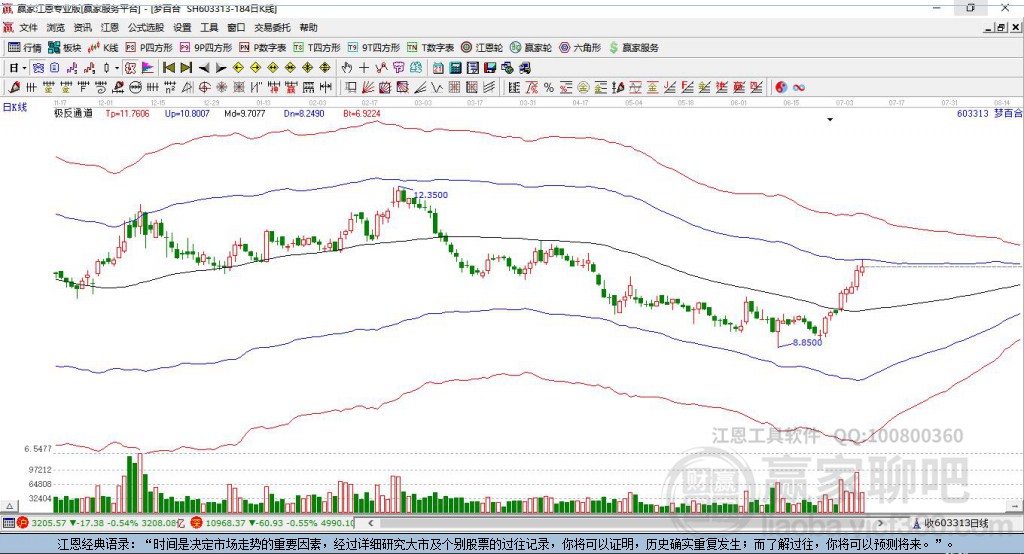
Task: Open the P四方形 tool
Action: coord(149,48)
